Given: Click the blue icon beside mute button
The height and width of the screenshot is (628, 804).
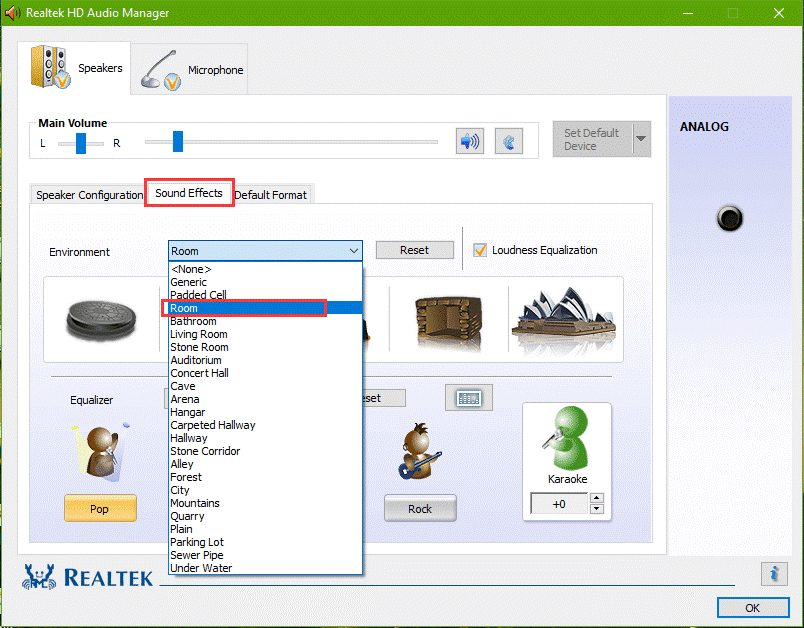Looking at the screenshot, I should click(x=509, y=141).
